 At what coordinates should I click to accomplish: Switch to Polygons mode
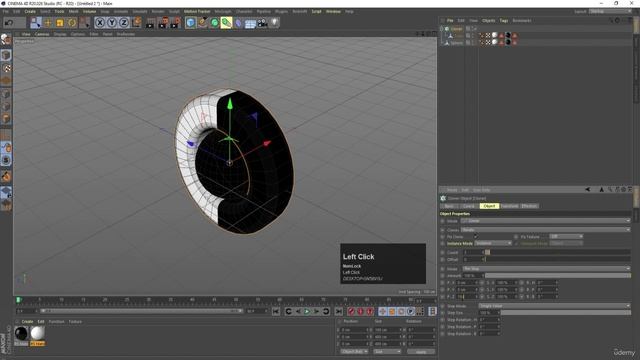pos(6,119)
